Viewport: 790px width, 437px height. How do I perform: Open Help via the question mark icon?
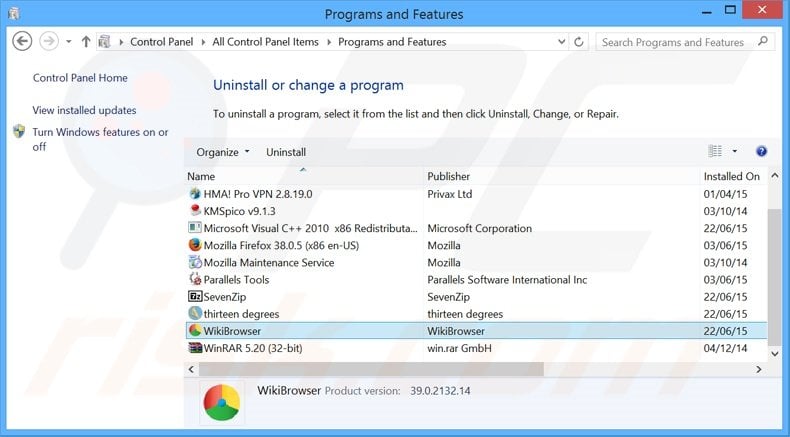tap(761, 151)
